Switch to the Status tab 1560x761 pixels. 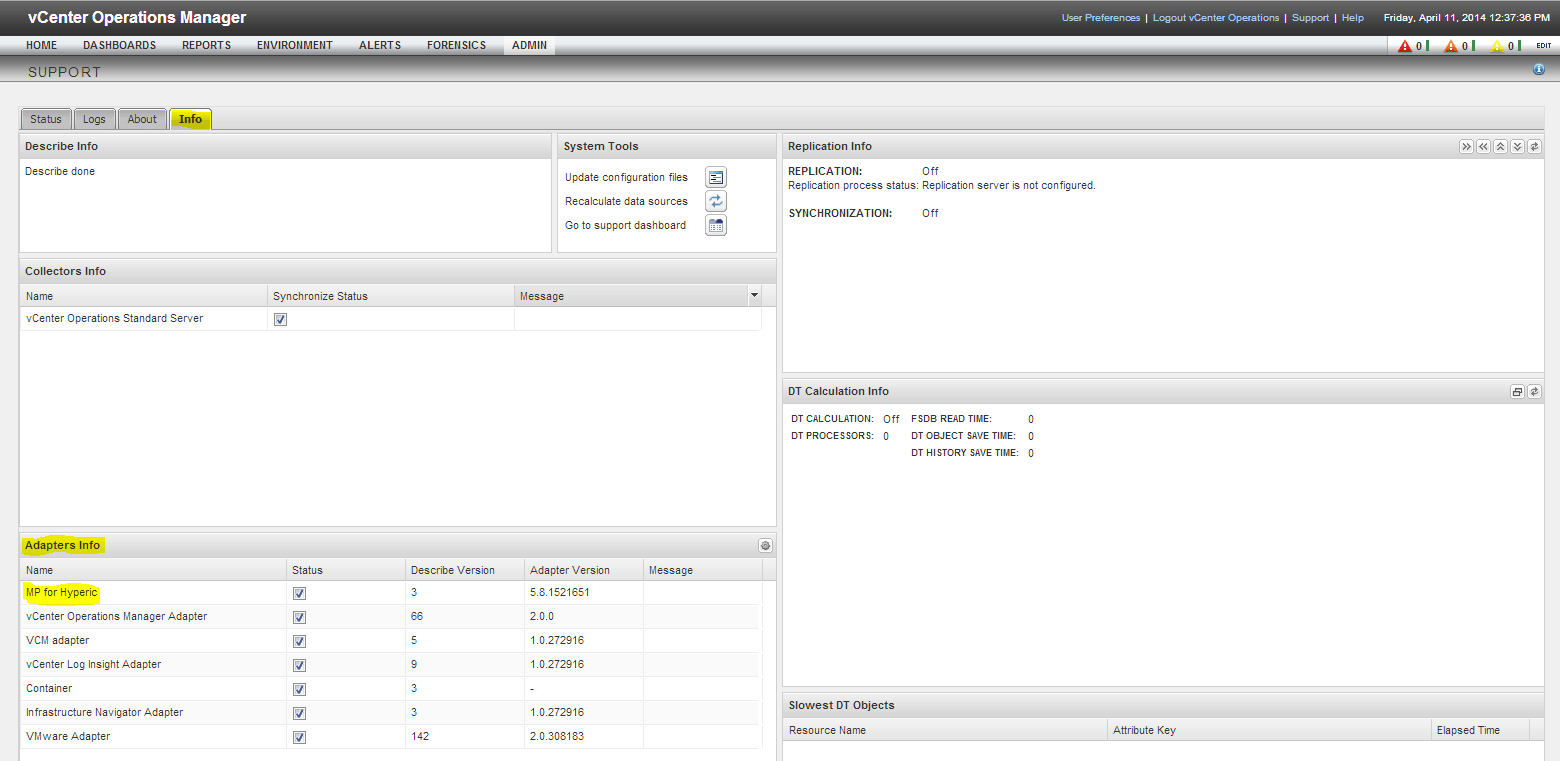(45, 118)
